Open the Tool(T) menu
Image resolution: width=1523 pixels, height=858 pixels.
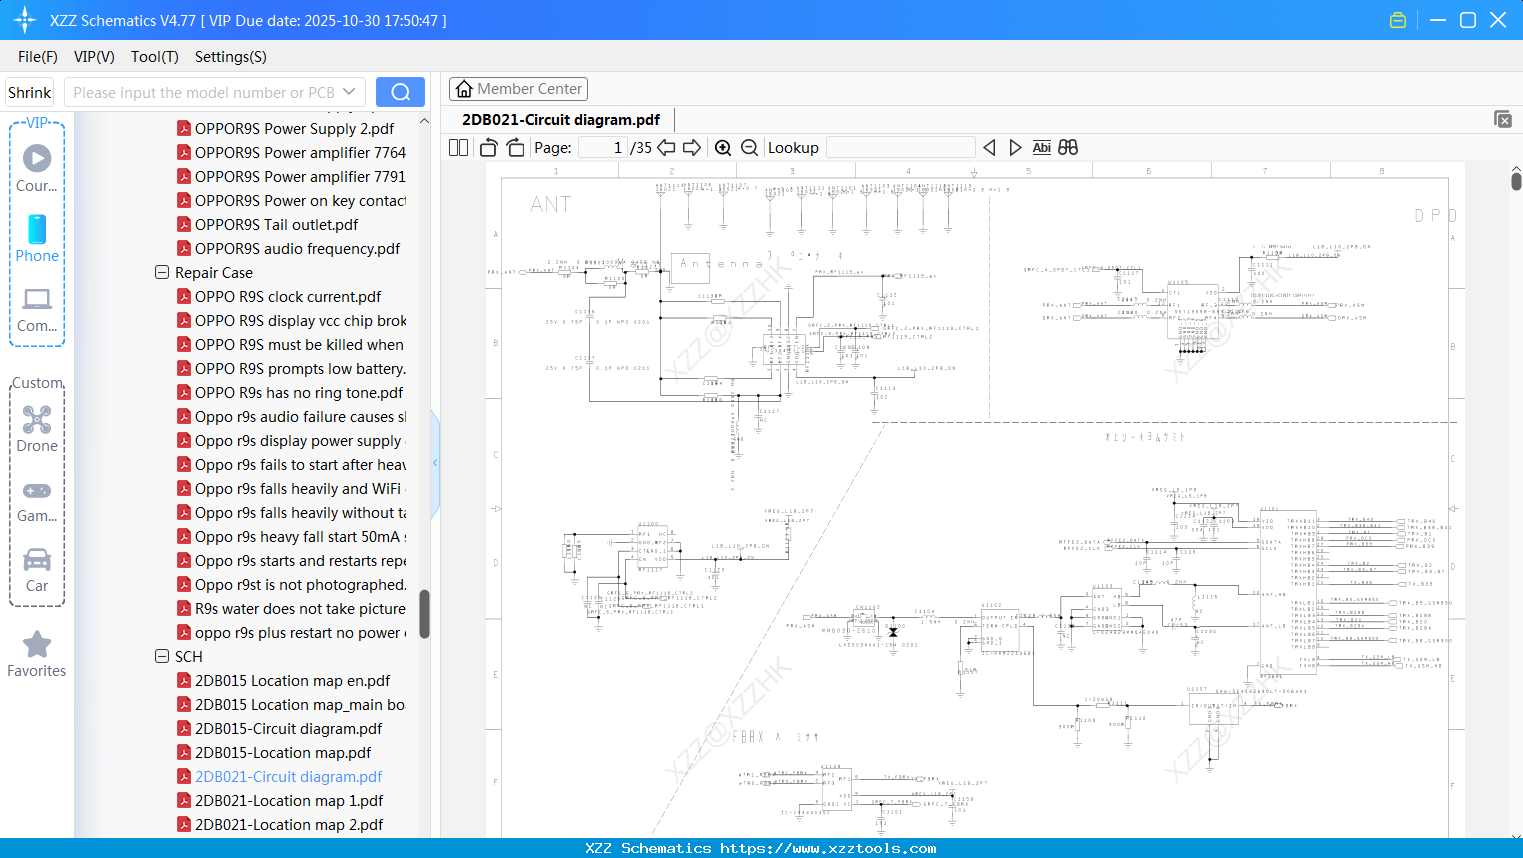tap(154, 57)
